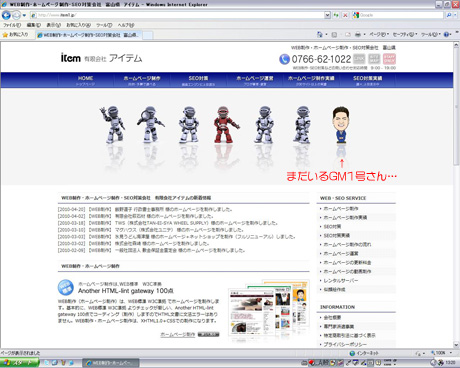The image size is (460, 368).
Task: Click the round blue WEB標準 badge icon
Action: tap(66, 287)
